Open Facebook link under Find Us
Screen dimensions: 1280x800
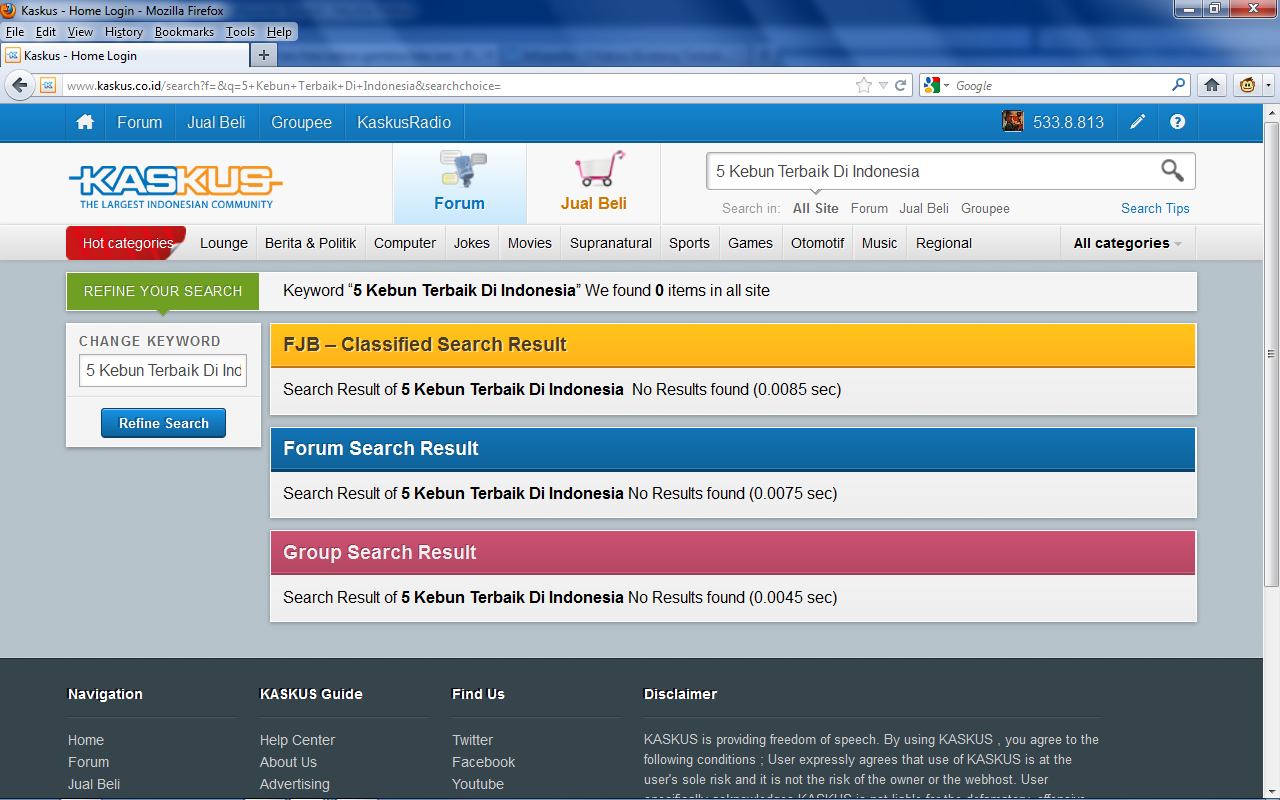(x=483, y=762)
